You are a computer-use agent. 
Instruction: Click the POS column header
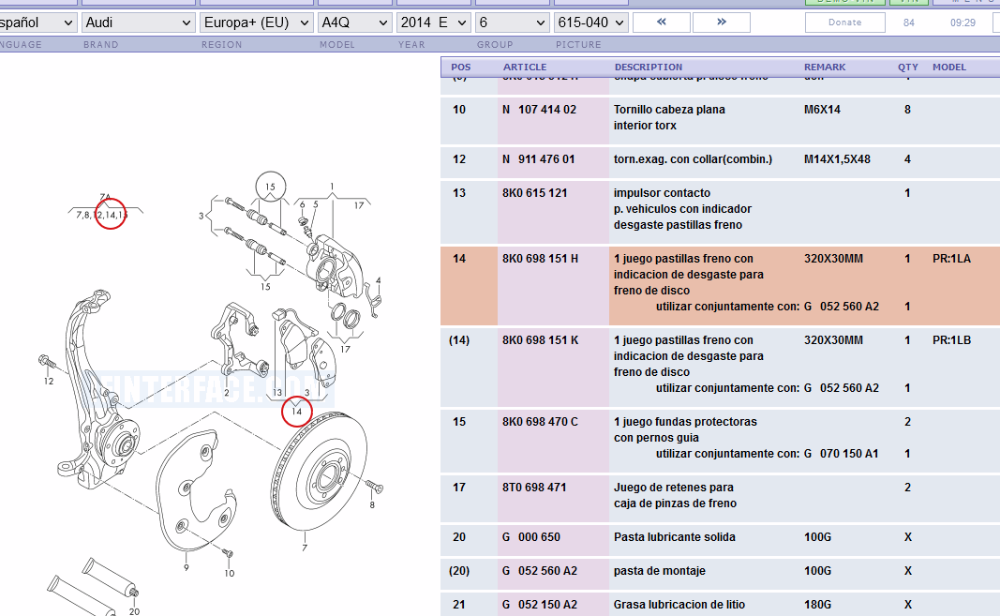point(460,67)
